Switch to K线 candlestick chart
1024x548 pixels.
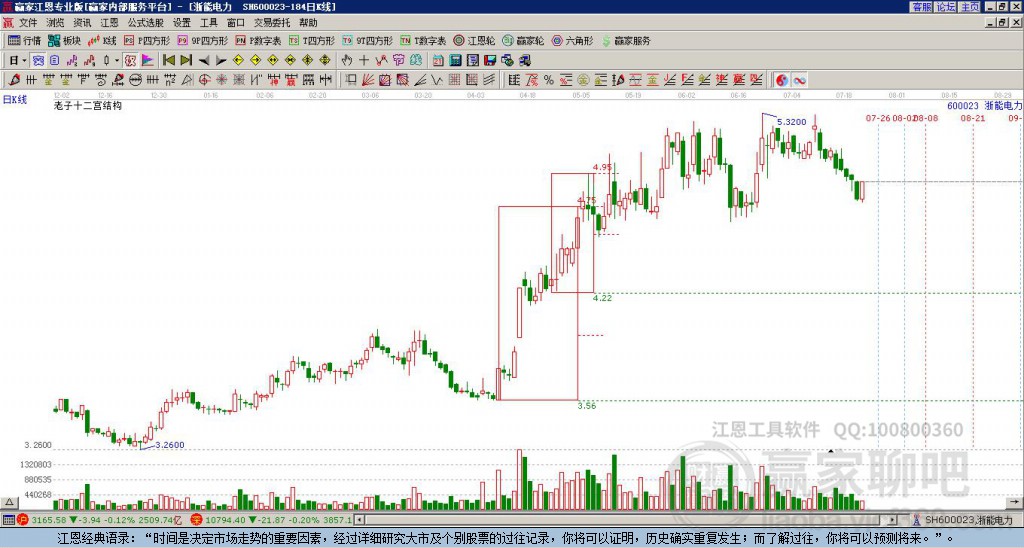pyautogui.click(x=102, y=40)
